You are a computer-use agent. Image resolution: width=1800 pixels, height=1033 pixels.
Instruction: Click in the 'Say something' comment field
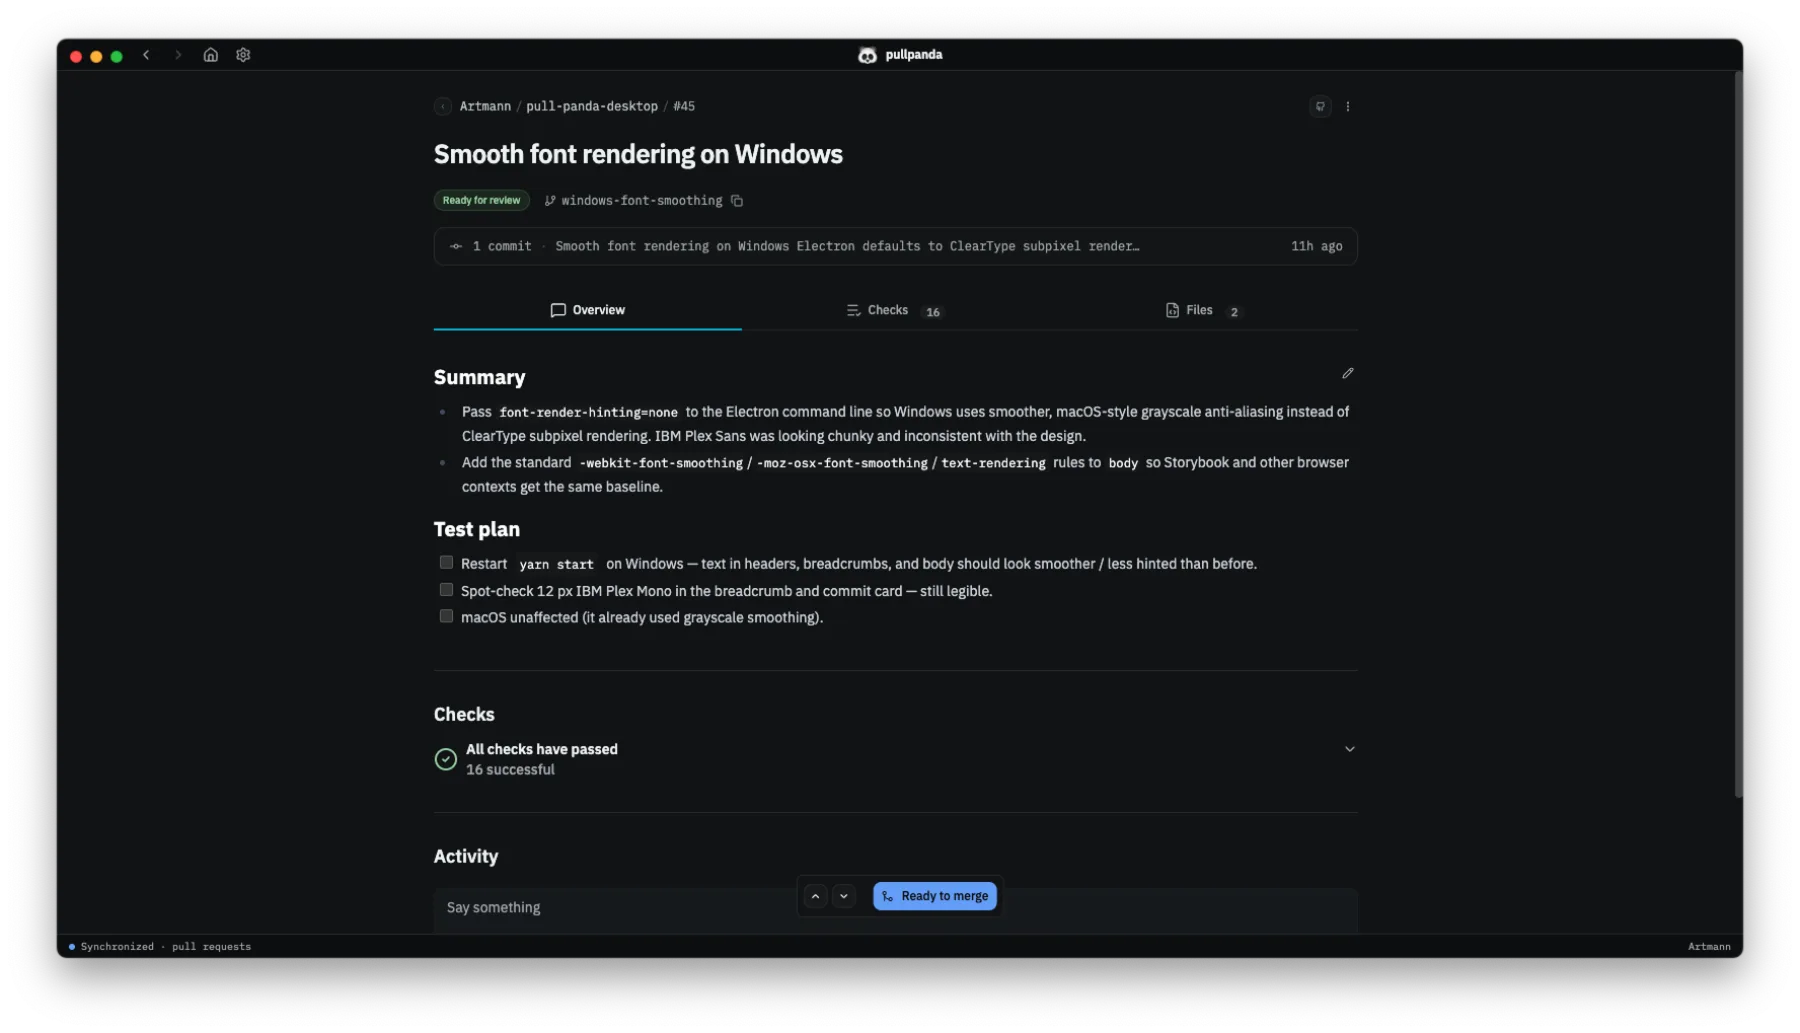[x=895, y=908]
